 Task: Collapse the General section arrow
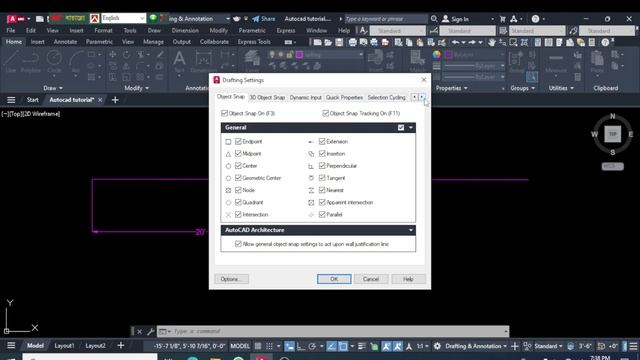coord(411,128)
